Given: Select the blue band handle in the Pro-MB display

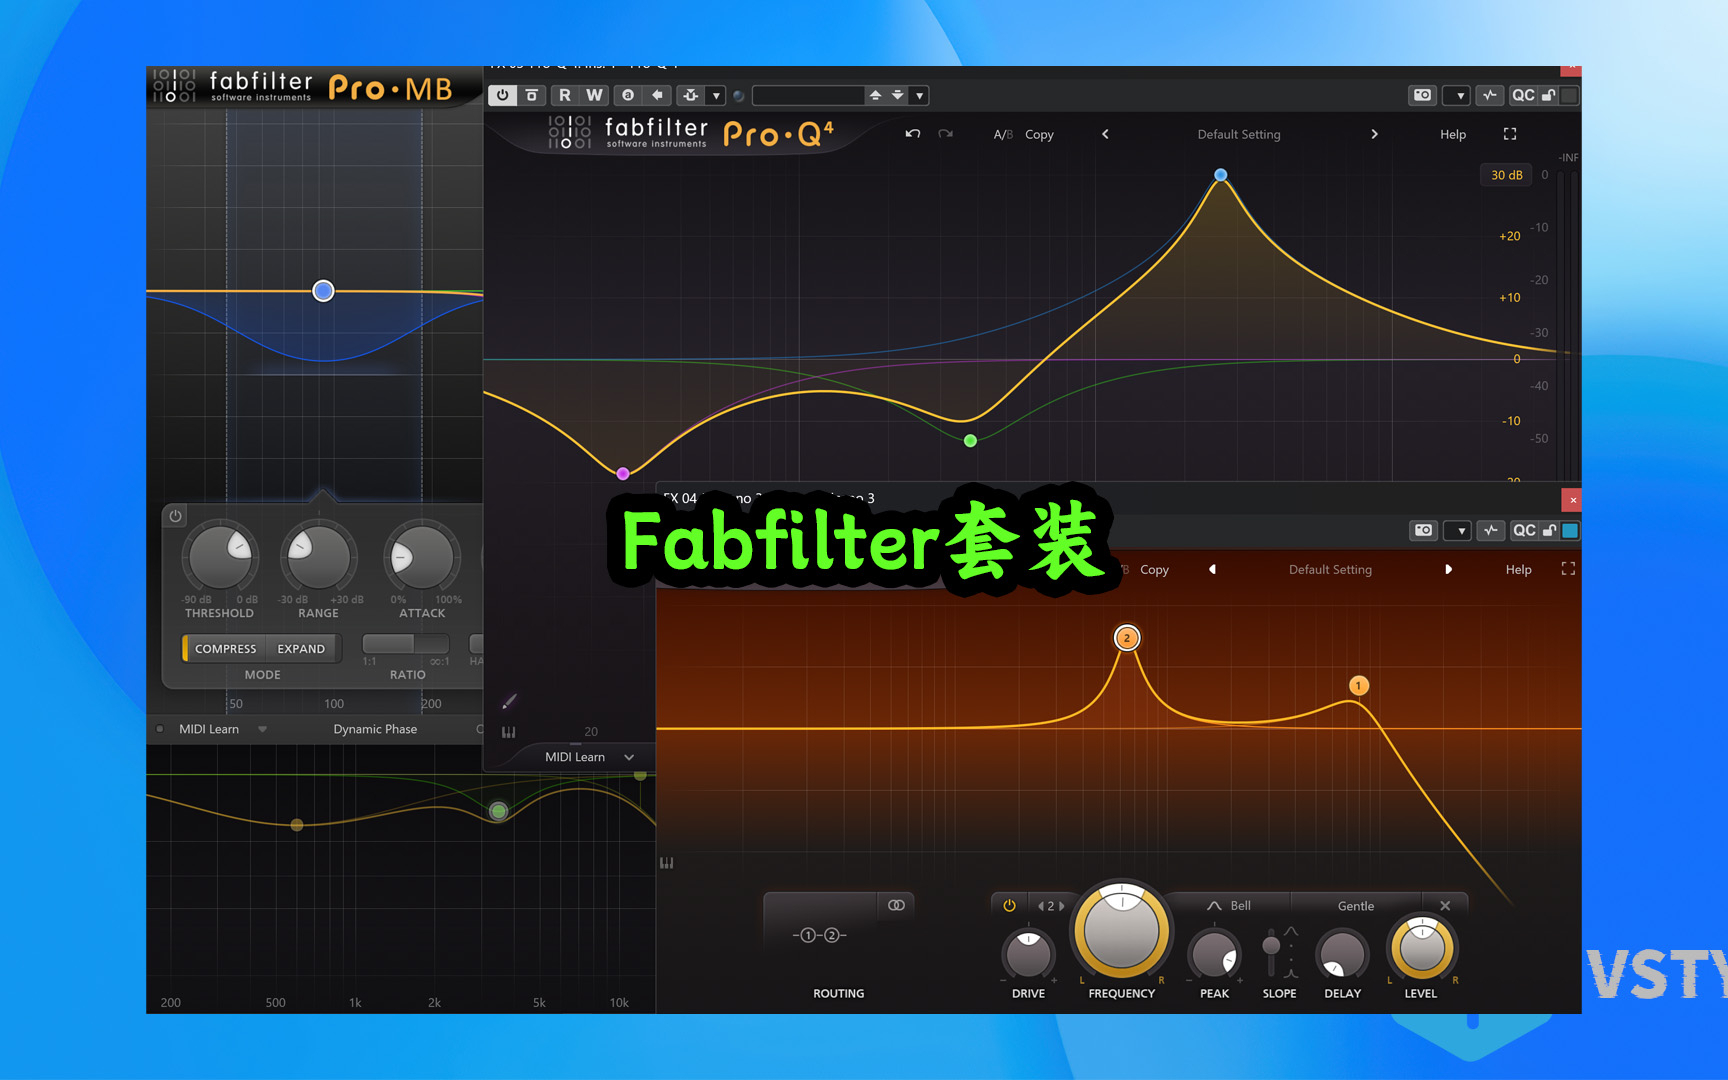Looking at the screenshot, I should pyautogui.click(x=323, y=291).
